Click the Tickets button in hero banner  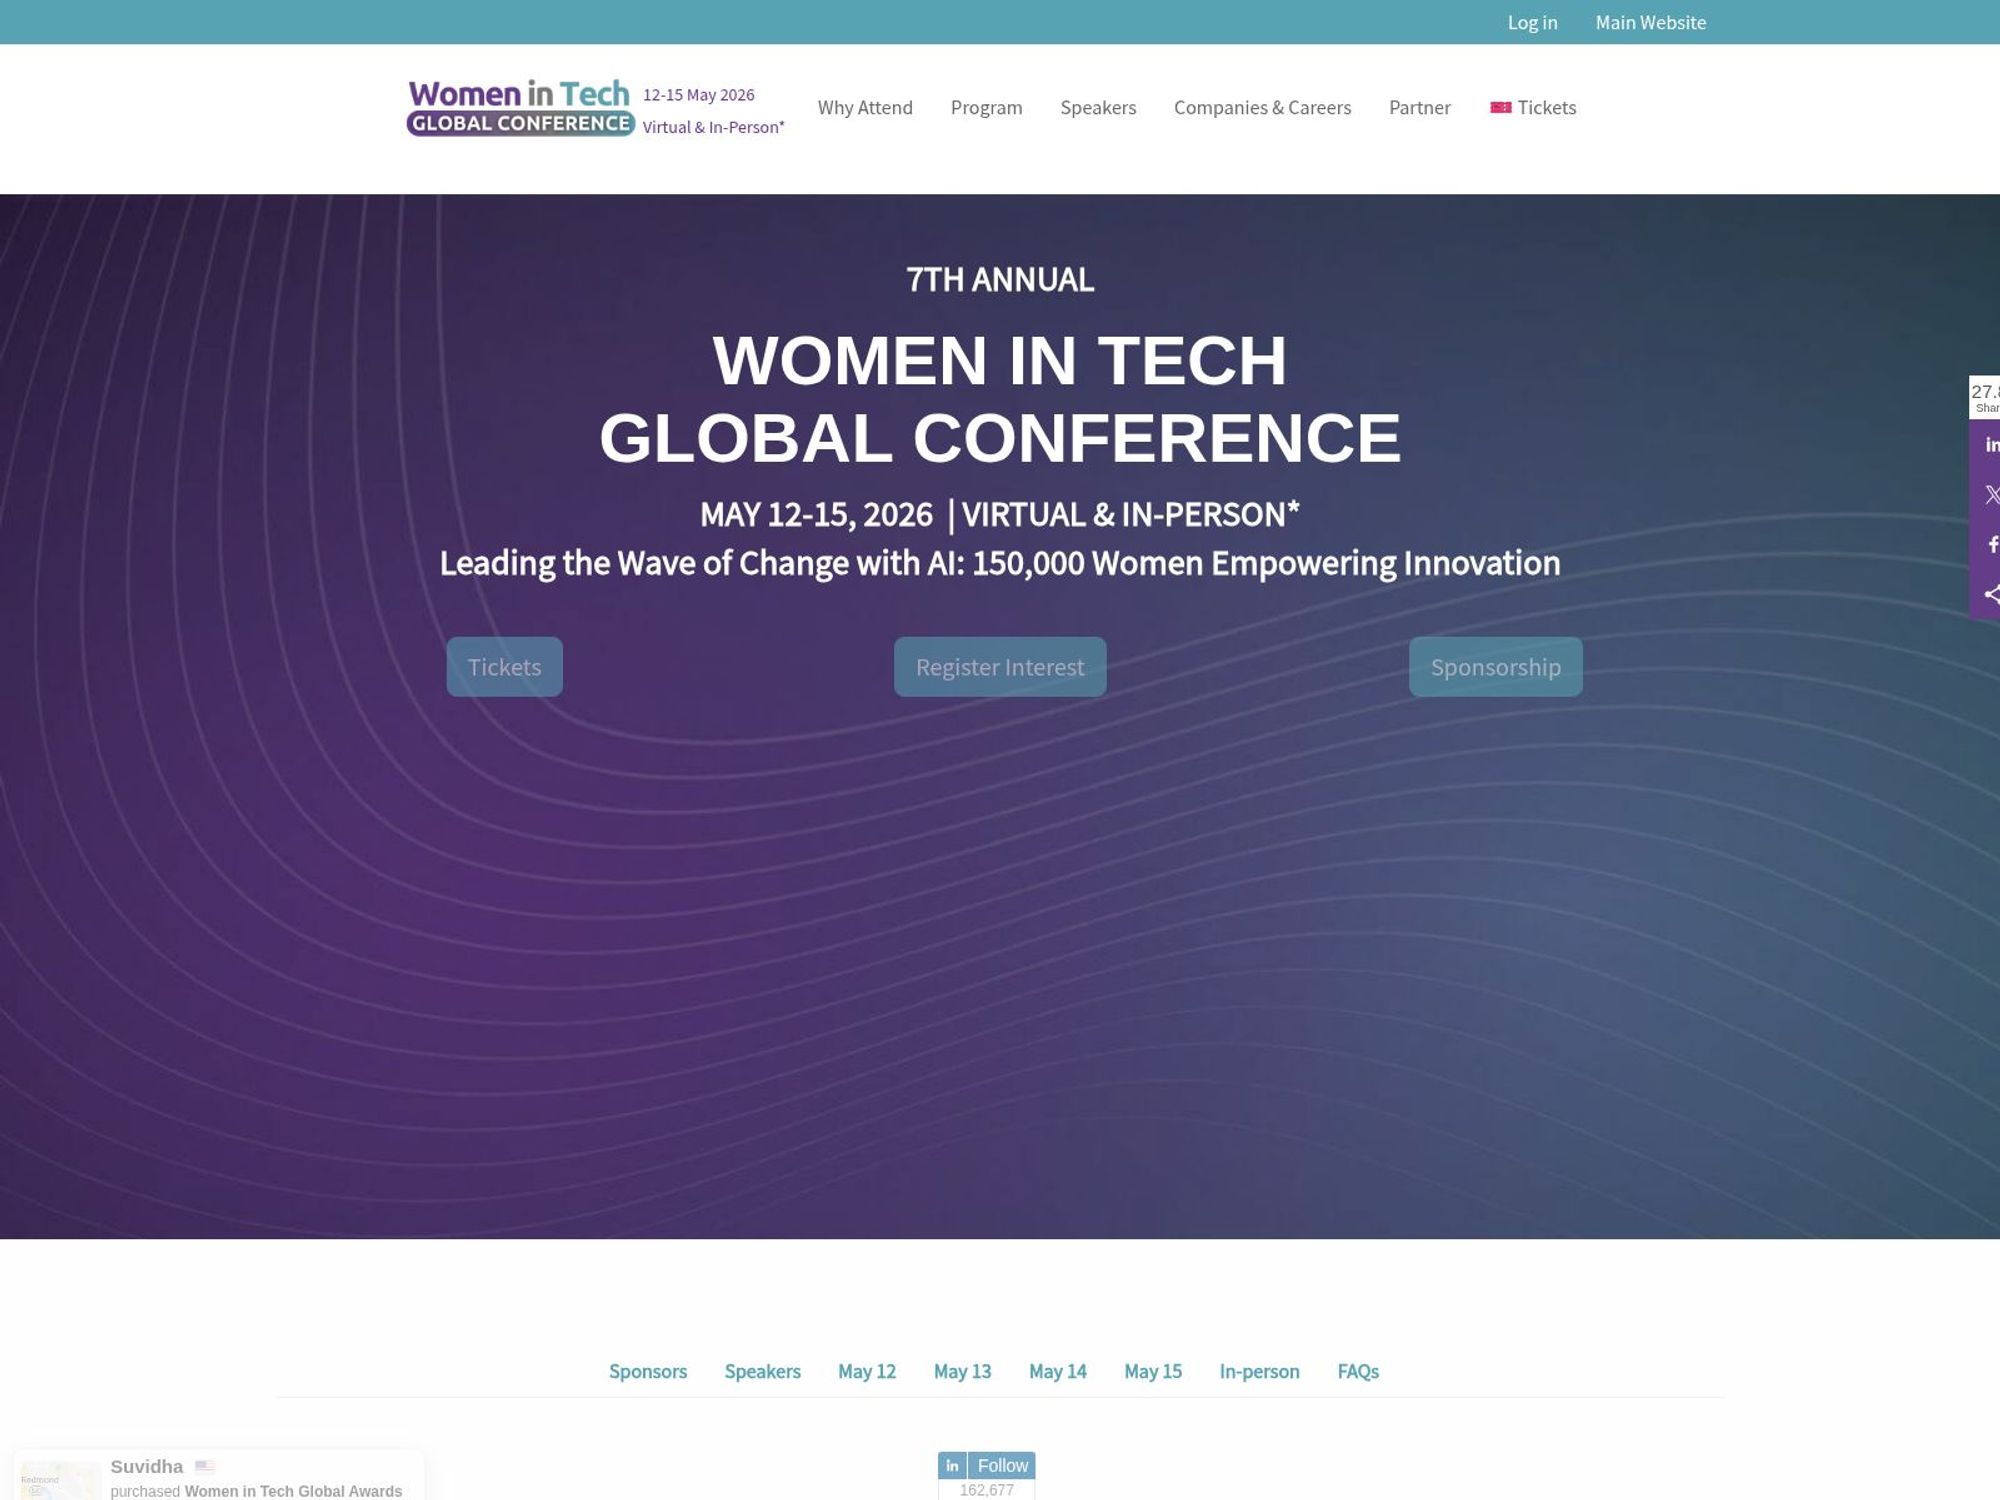click(x=504, y=667)
